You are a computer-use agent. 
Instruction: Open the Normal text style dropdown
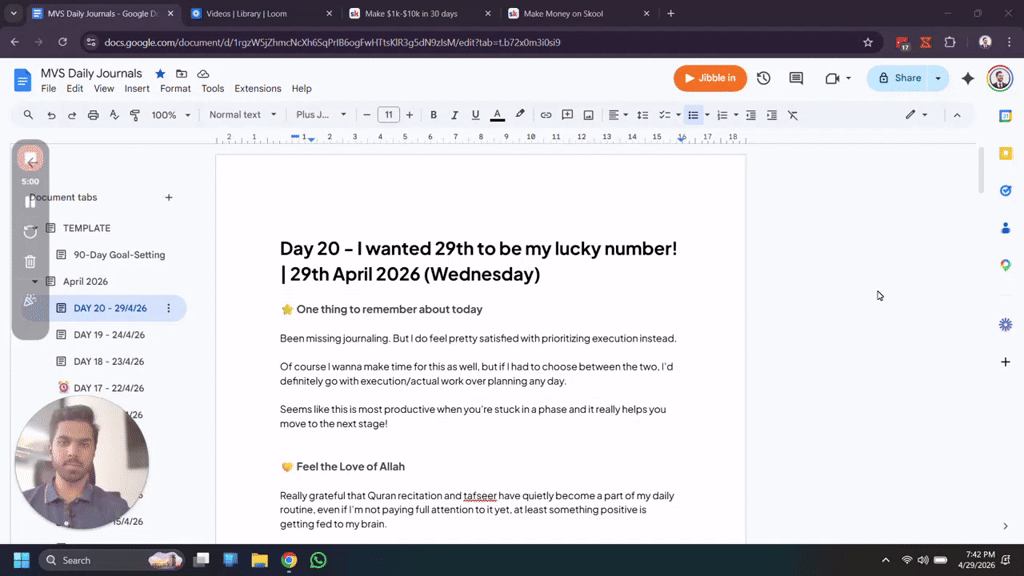(242, 115)
